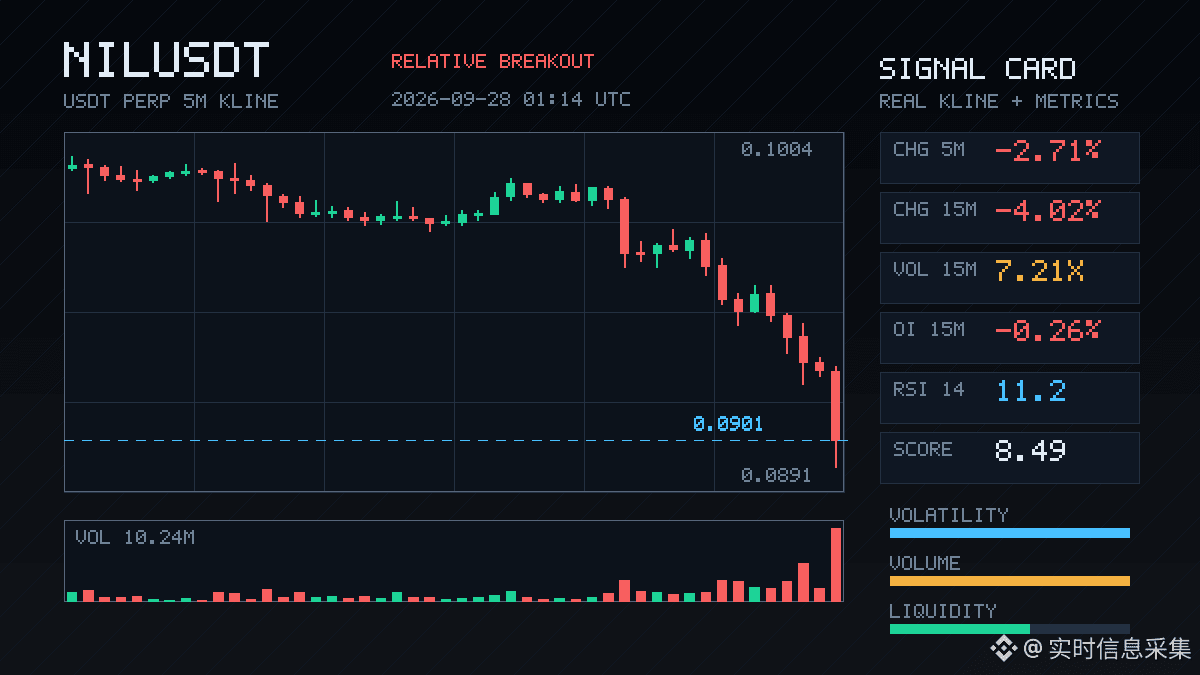Select the VOL 15M 7.21X card

[1009, 277]
